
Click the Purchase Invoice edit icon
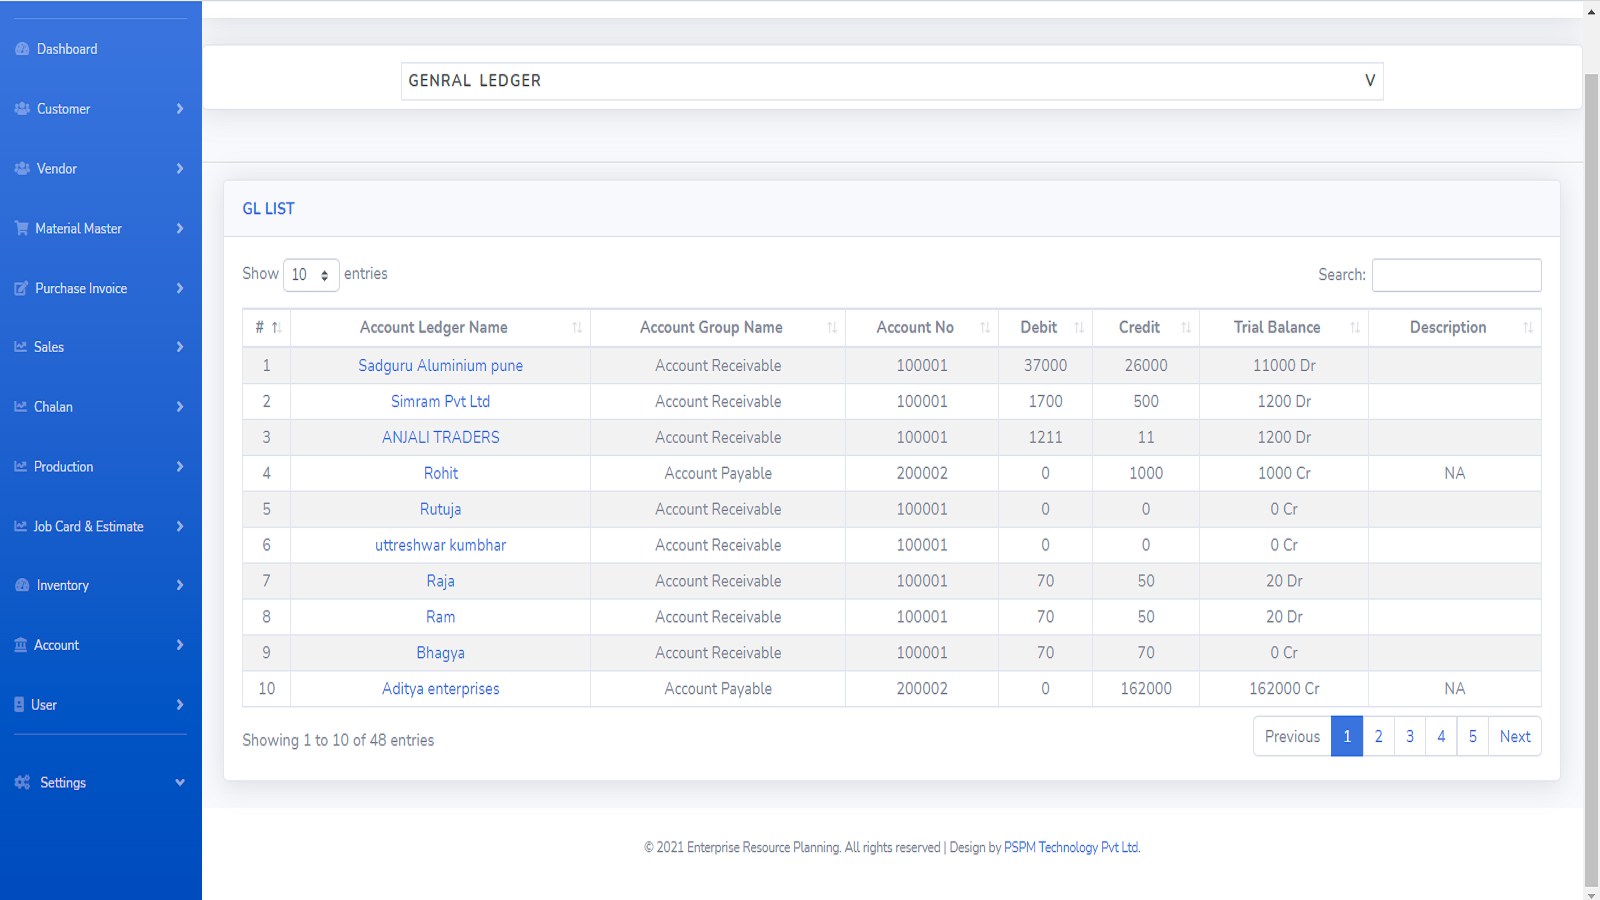(21, 289)
